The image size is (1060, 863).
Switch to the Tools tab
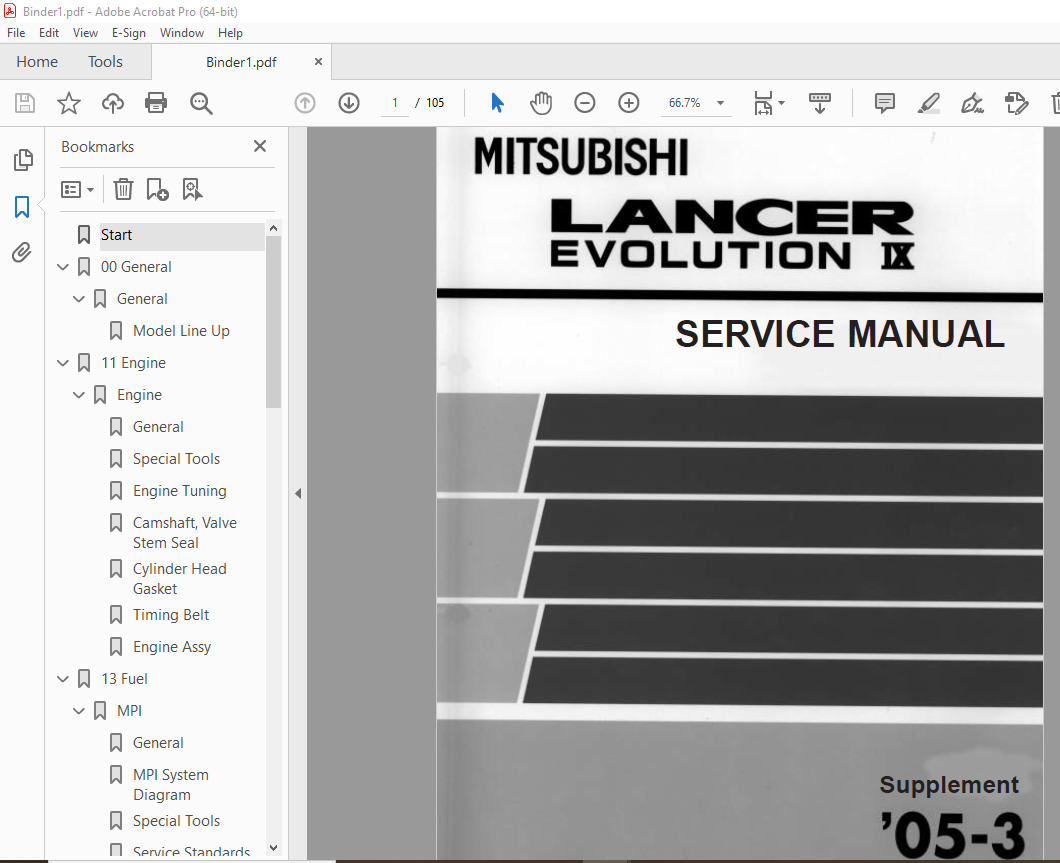105,61
